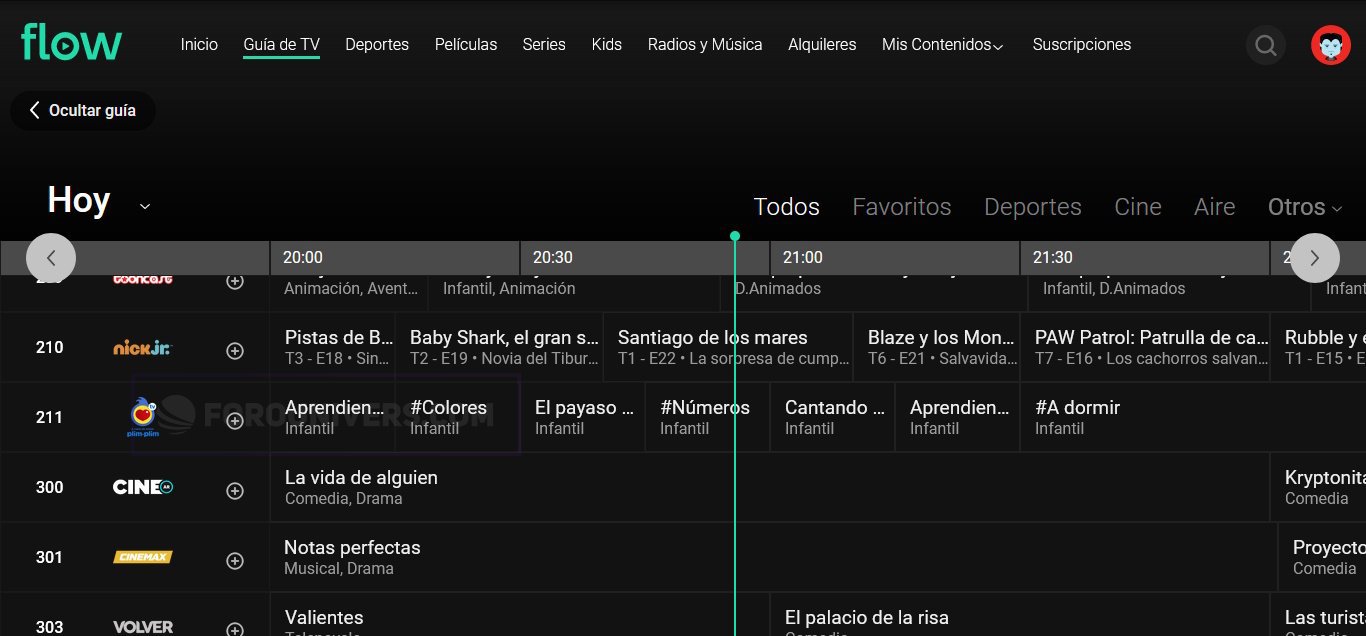
Task: Open the Mis Contenidos menu
Action: [942, 45]
